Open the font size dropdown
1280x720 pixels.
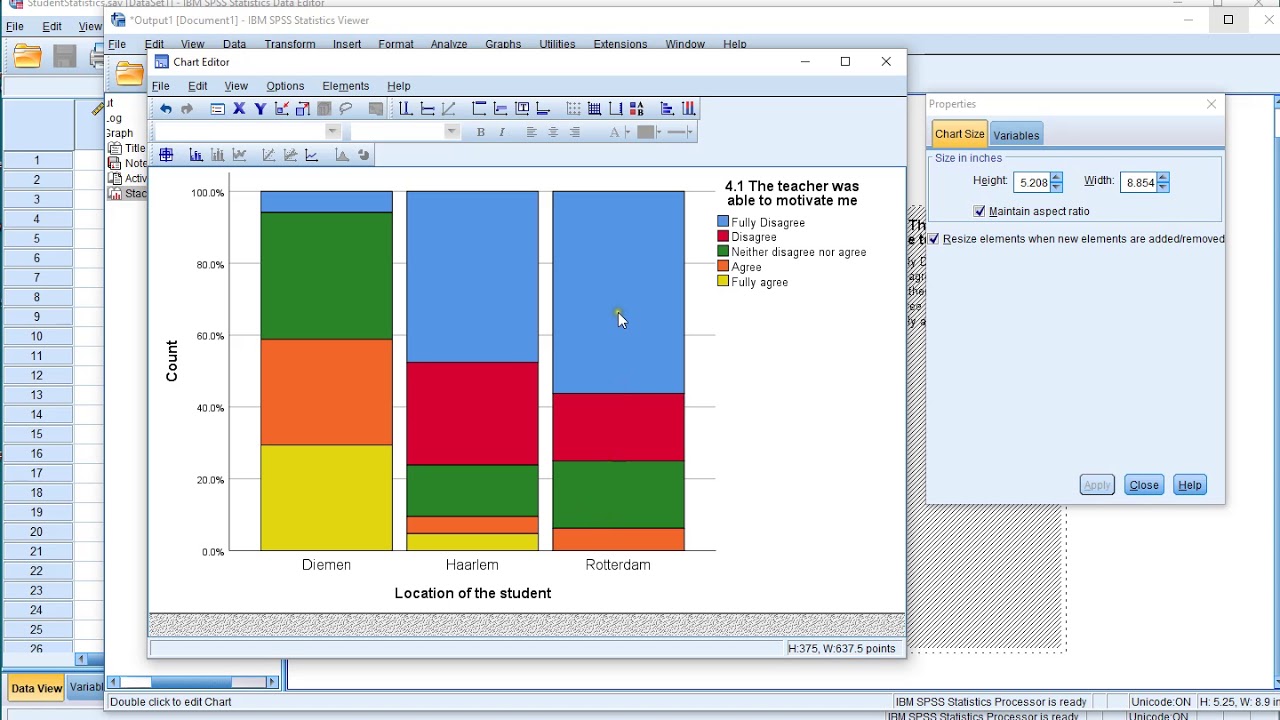(x=452, y=132)
